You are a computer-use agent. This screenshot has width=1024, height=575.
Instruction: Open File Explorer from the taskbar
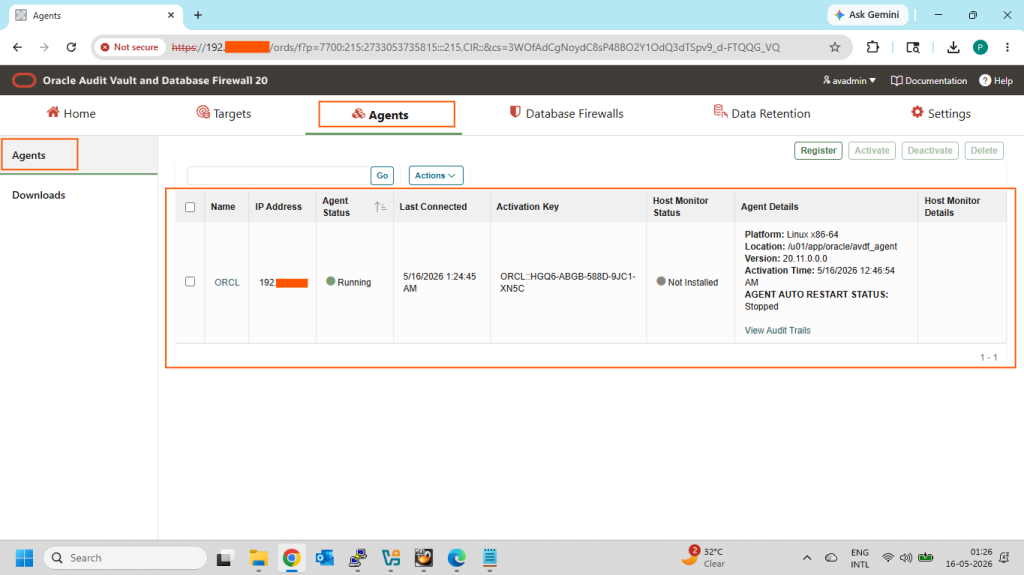259,558
